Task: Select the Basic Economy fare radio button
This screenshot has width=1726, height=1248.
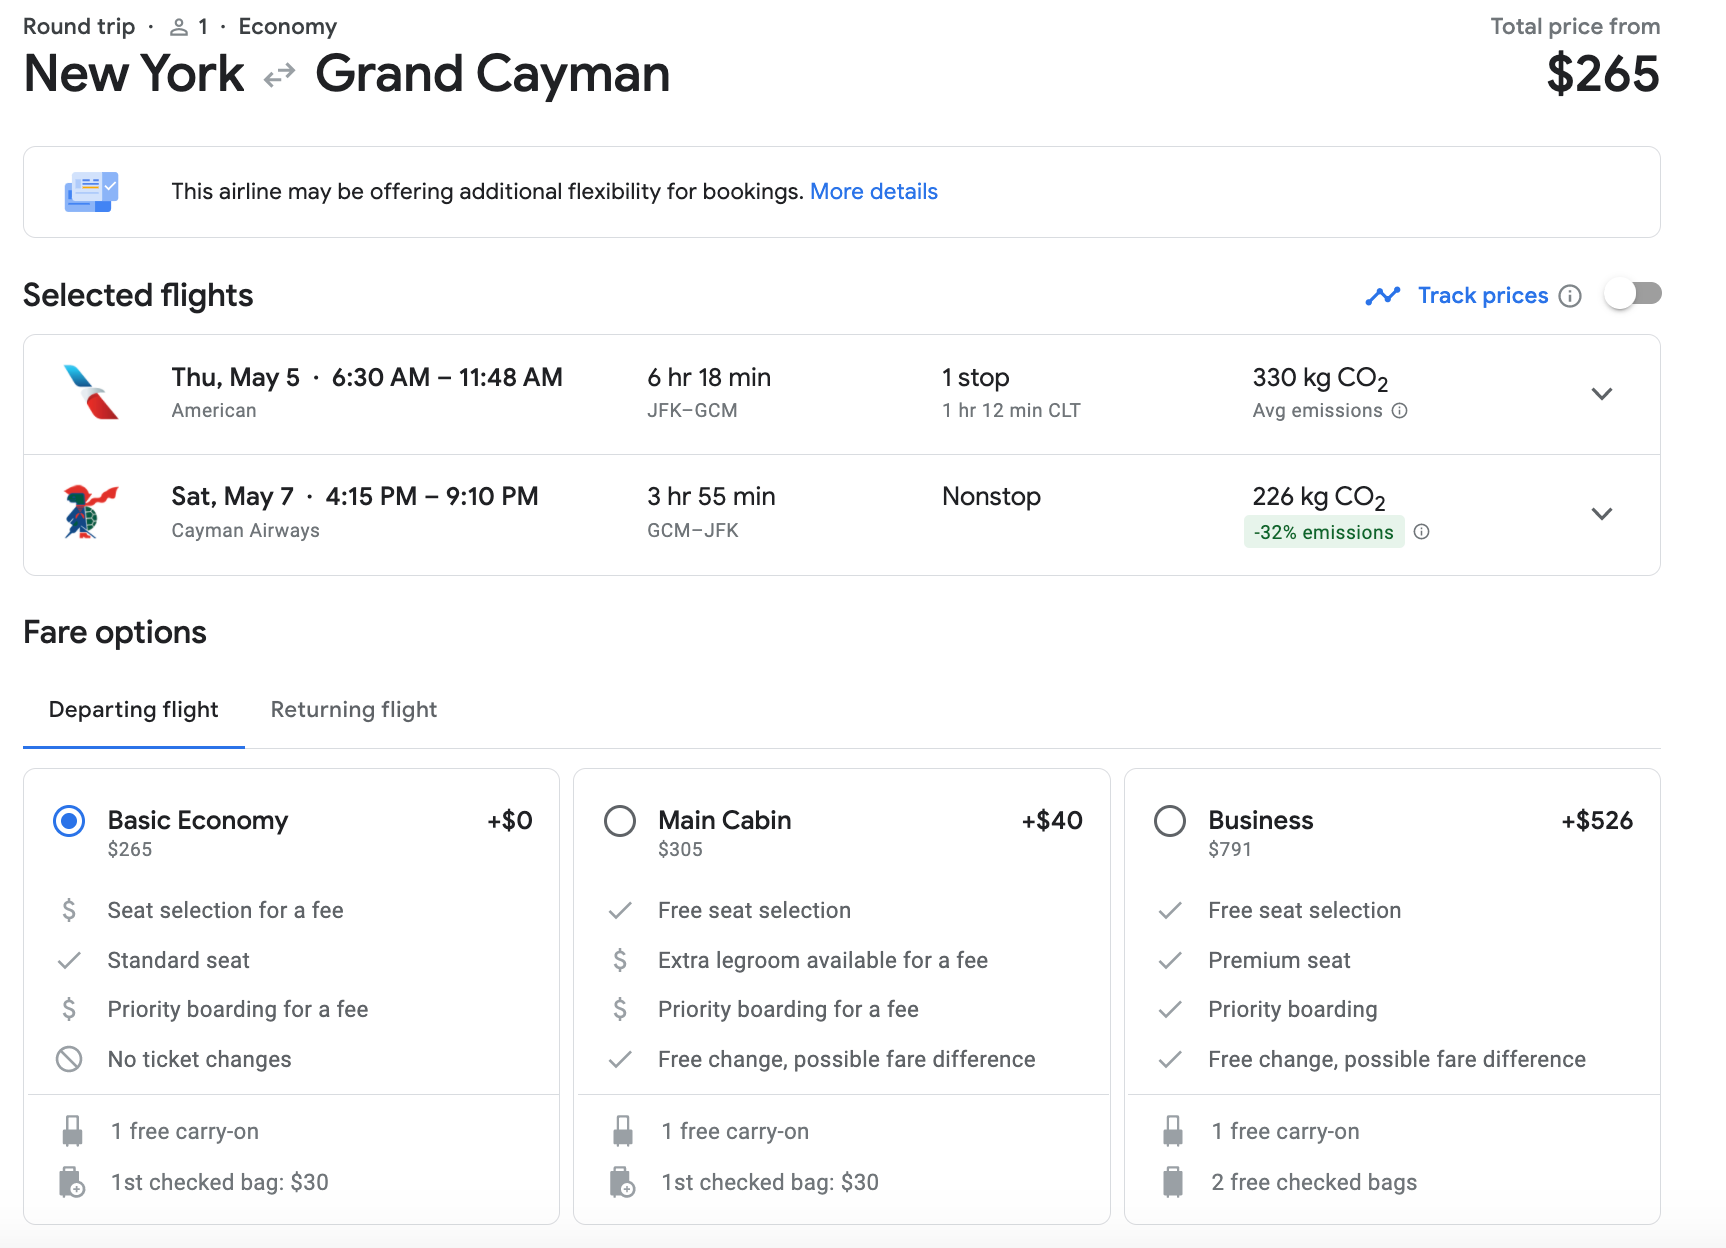Action: tap(69, 821)
